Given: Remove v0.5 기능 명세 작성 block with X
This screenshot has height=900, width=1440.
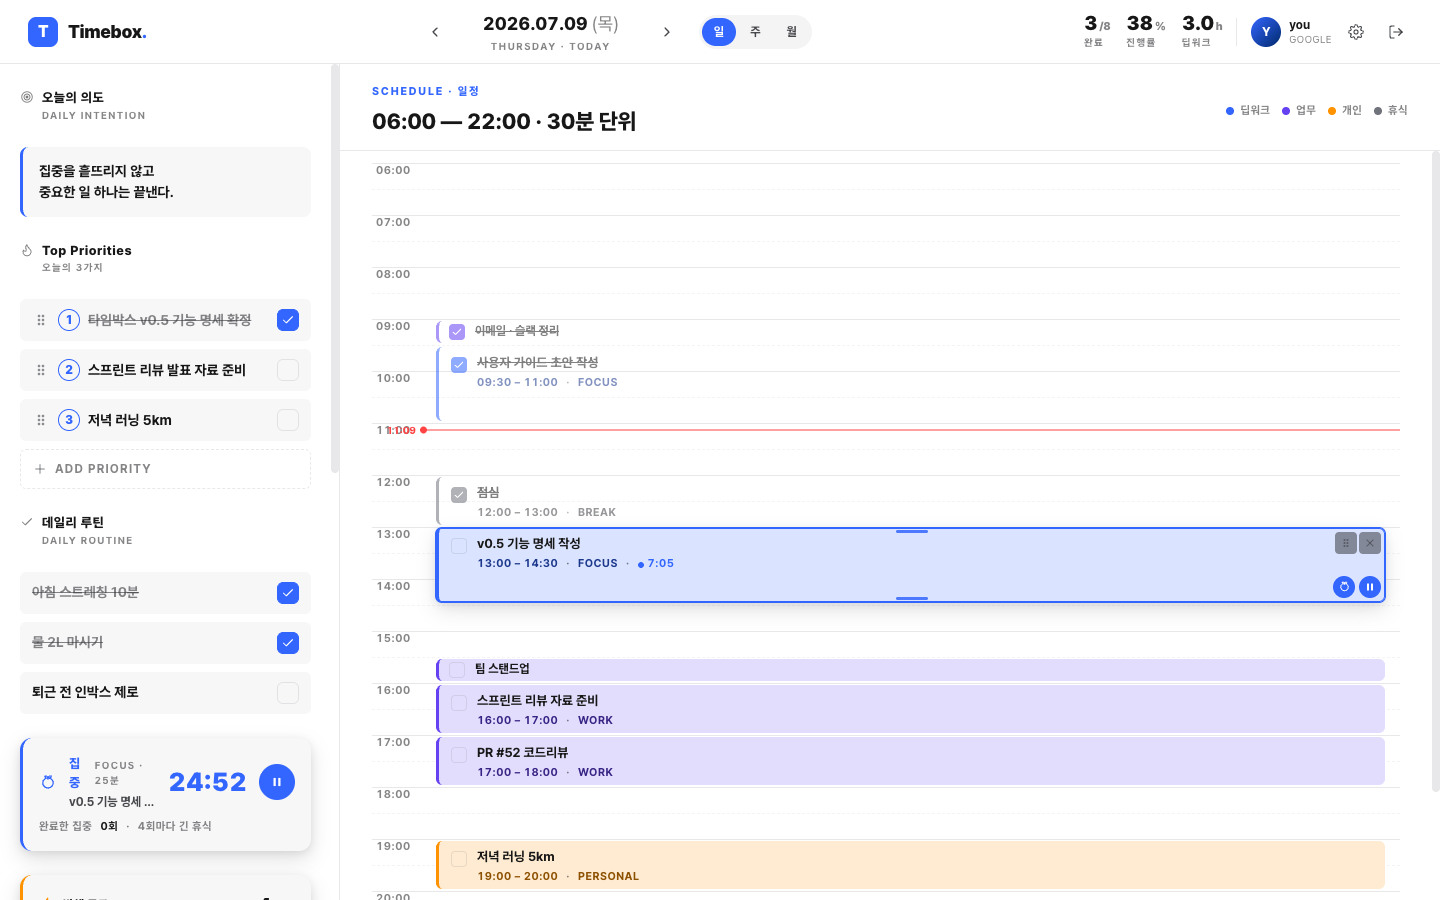Looking at the screenshot, I should pos(1370,543).
